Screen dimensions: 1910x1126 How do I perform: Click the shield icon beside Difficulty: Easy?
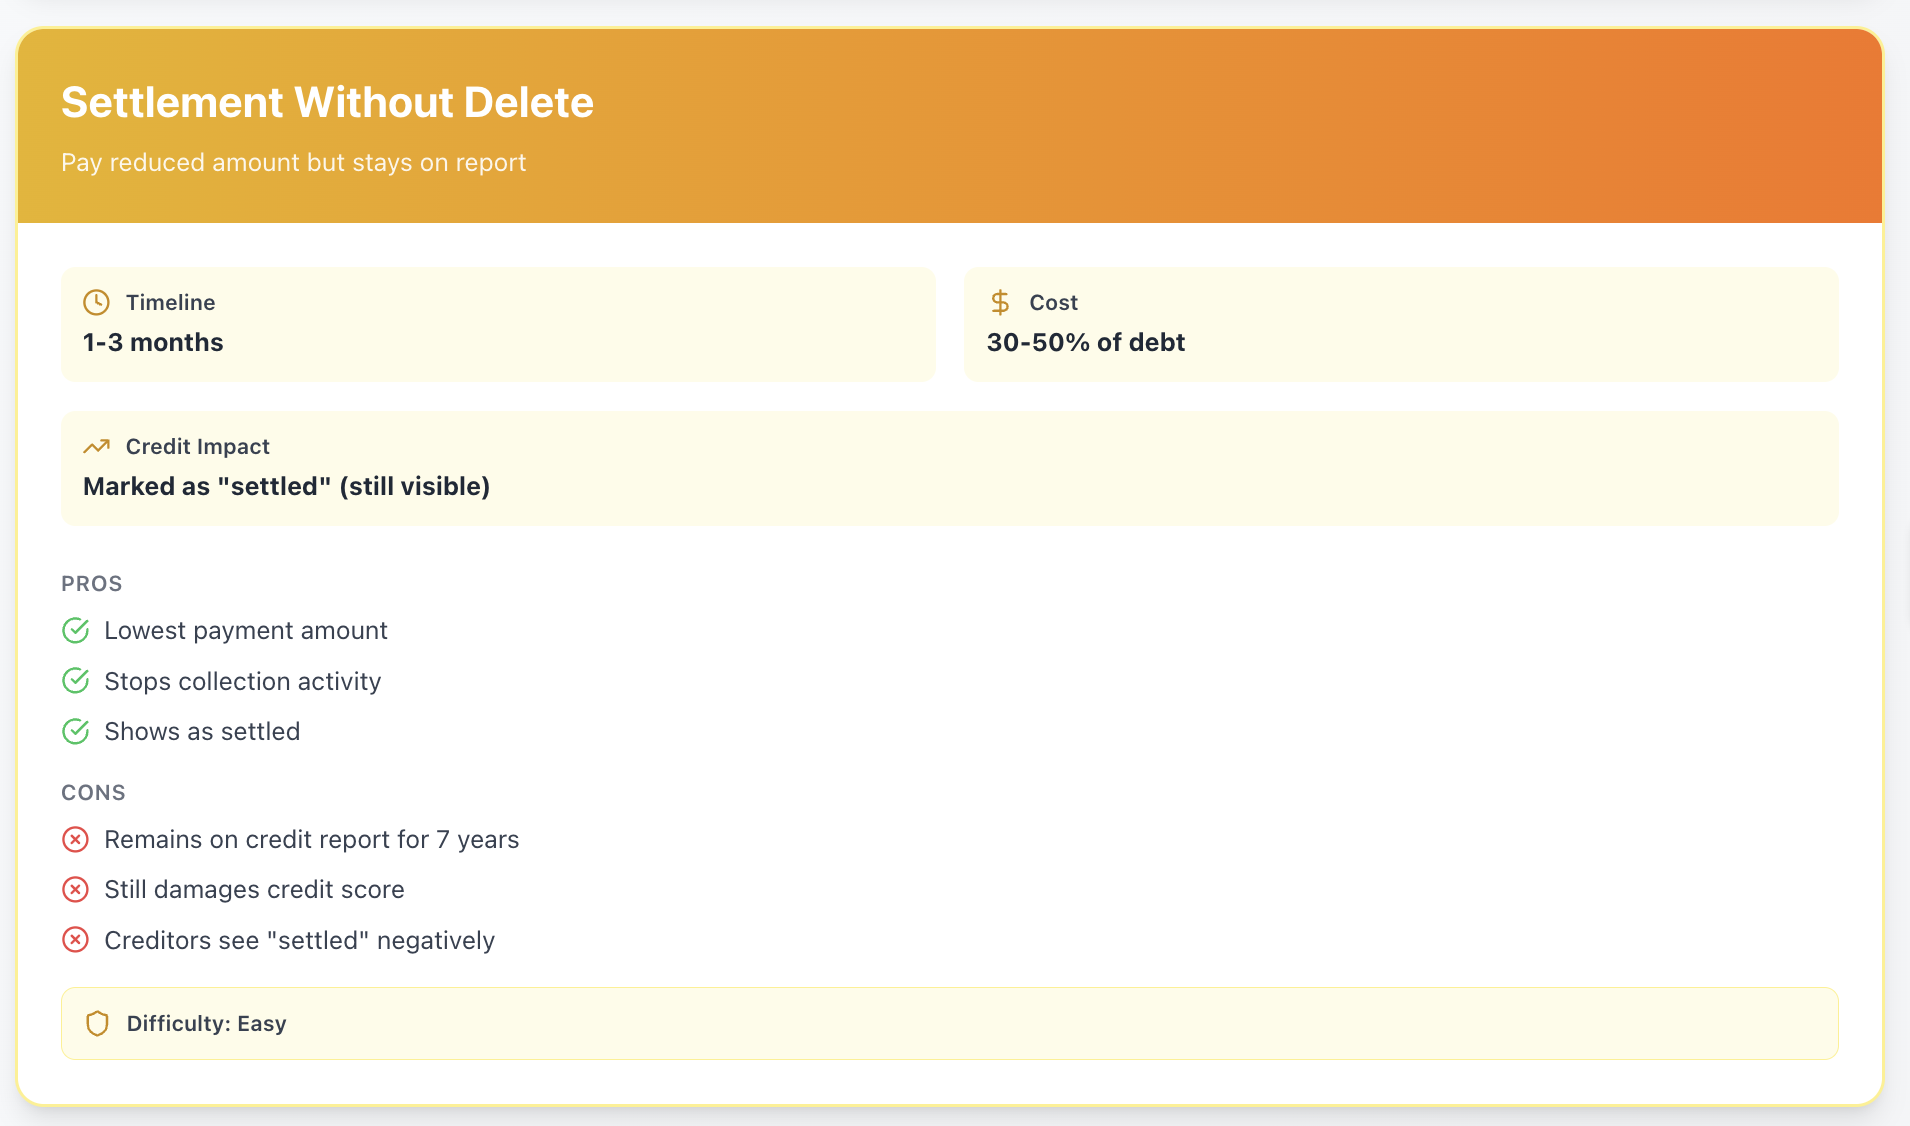[97, 1023]
